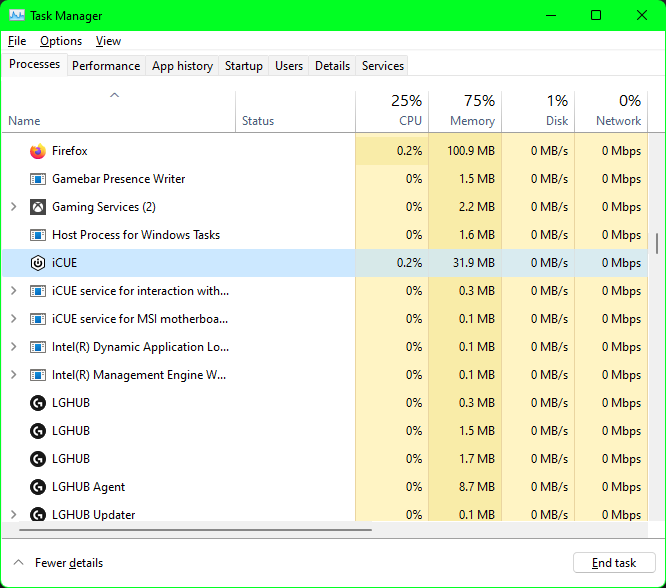Open the File menu
Viewport: 666px width, 588px height.
point(17,41)
